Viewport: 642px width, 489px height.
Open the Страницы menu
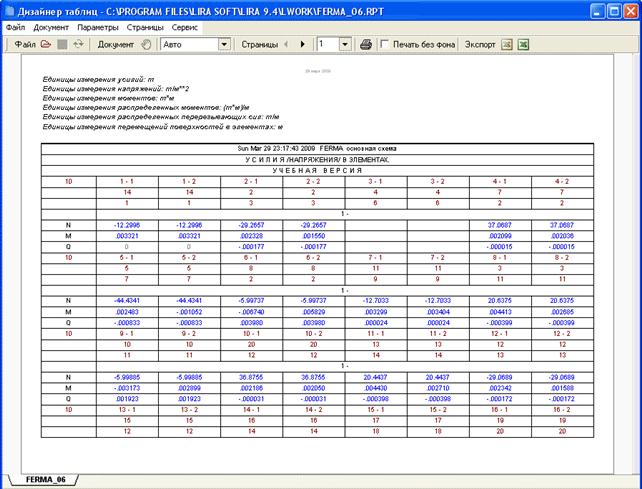(145, 27)
